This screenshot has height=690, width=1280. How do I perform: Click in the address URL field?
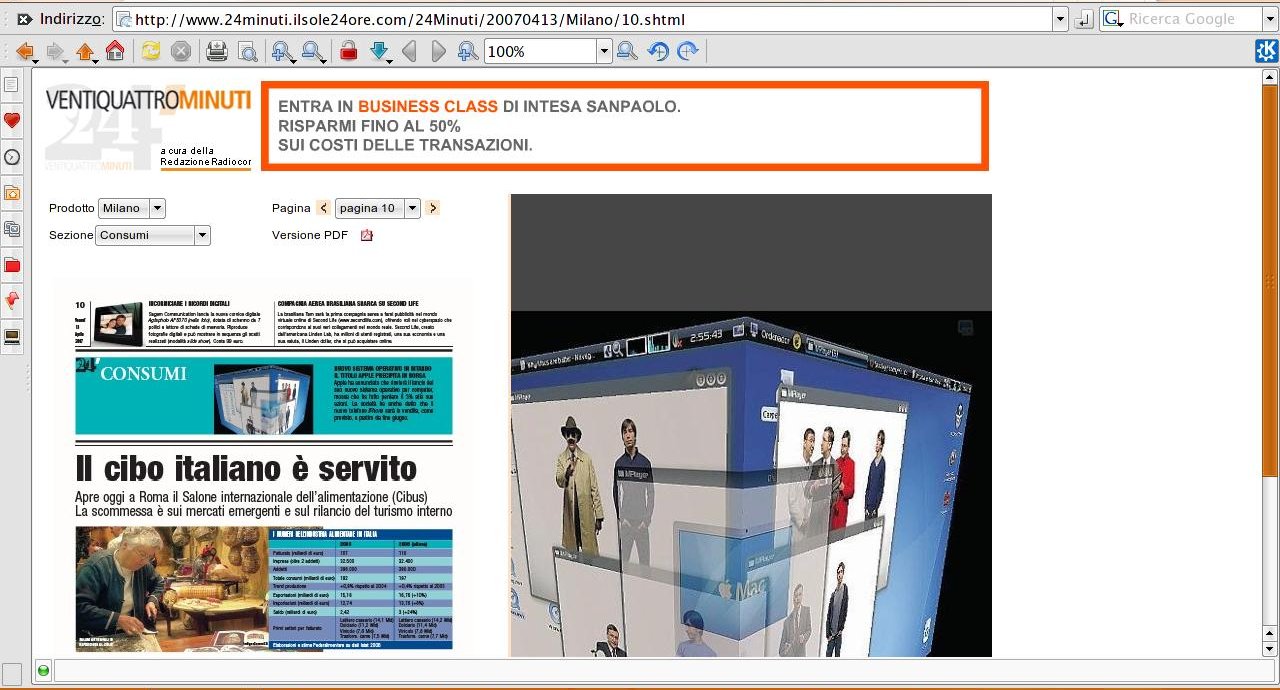click(x=584, y=19)
